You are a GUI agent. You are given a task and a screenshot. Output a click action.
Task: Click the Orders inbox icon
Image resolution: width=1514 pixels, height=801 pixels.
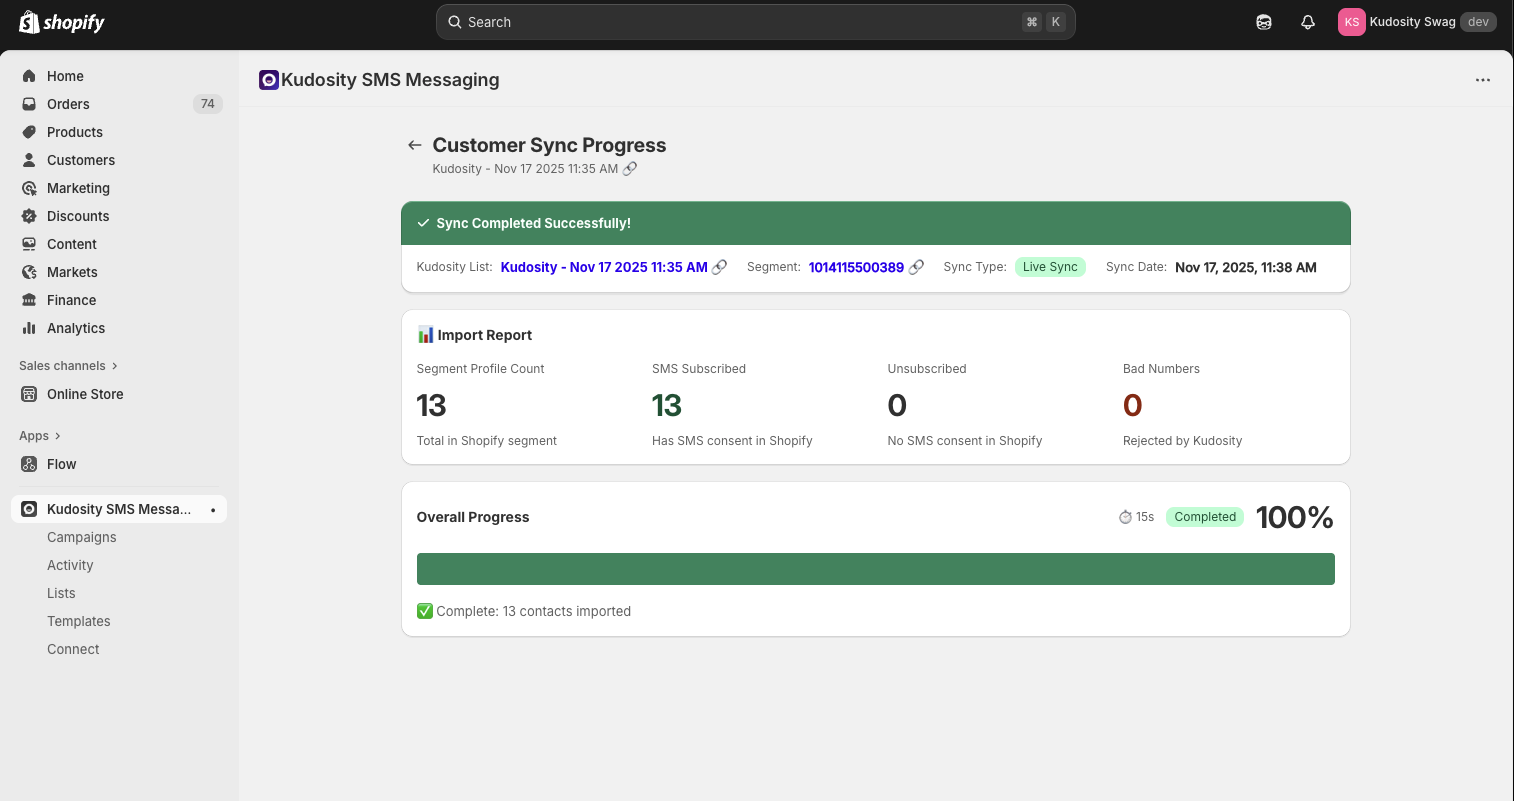(x=29, y=104)
